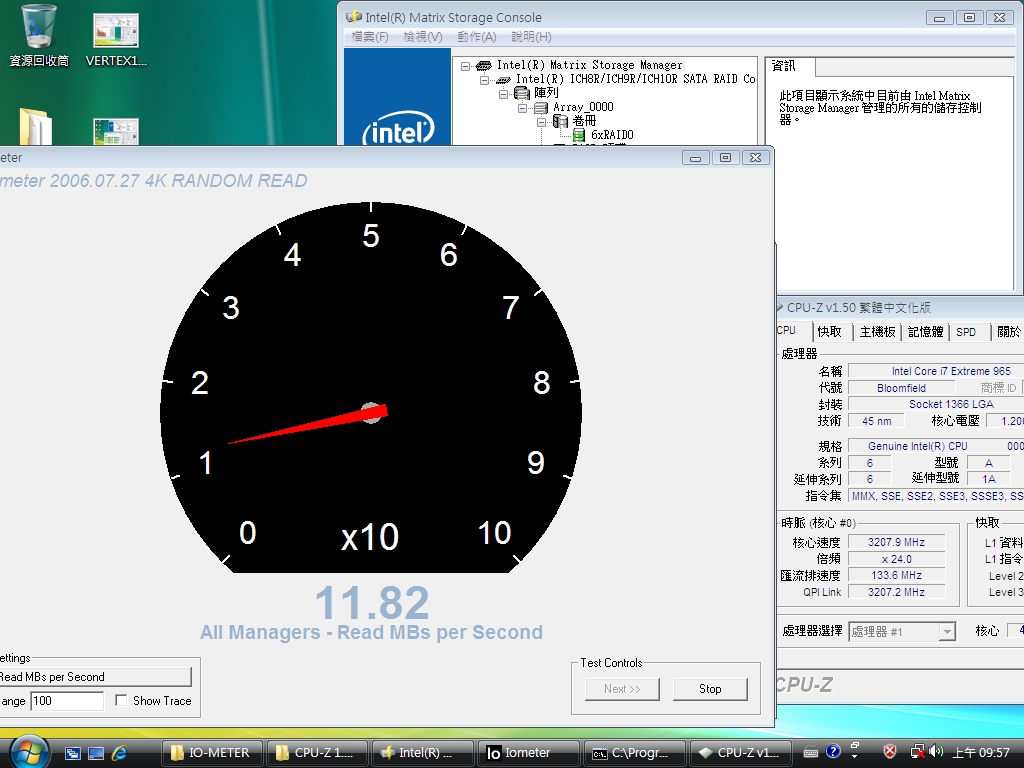The image size is (1024, 768).
Task: Select the Intel(R) Matrix Storage Manager chip icon
Action: pyautogui.click(x=484, y=65)
